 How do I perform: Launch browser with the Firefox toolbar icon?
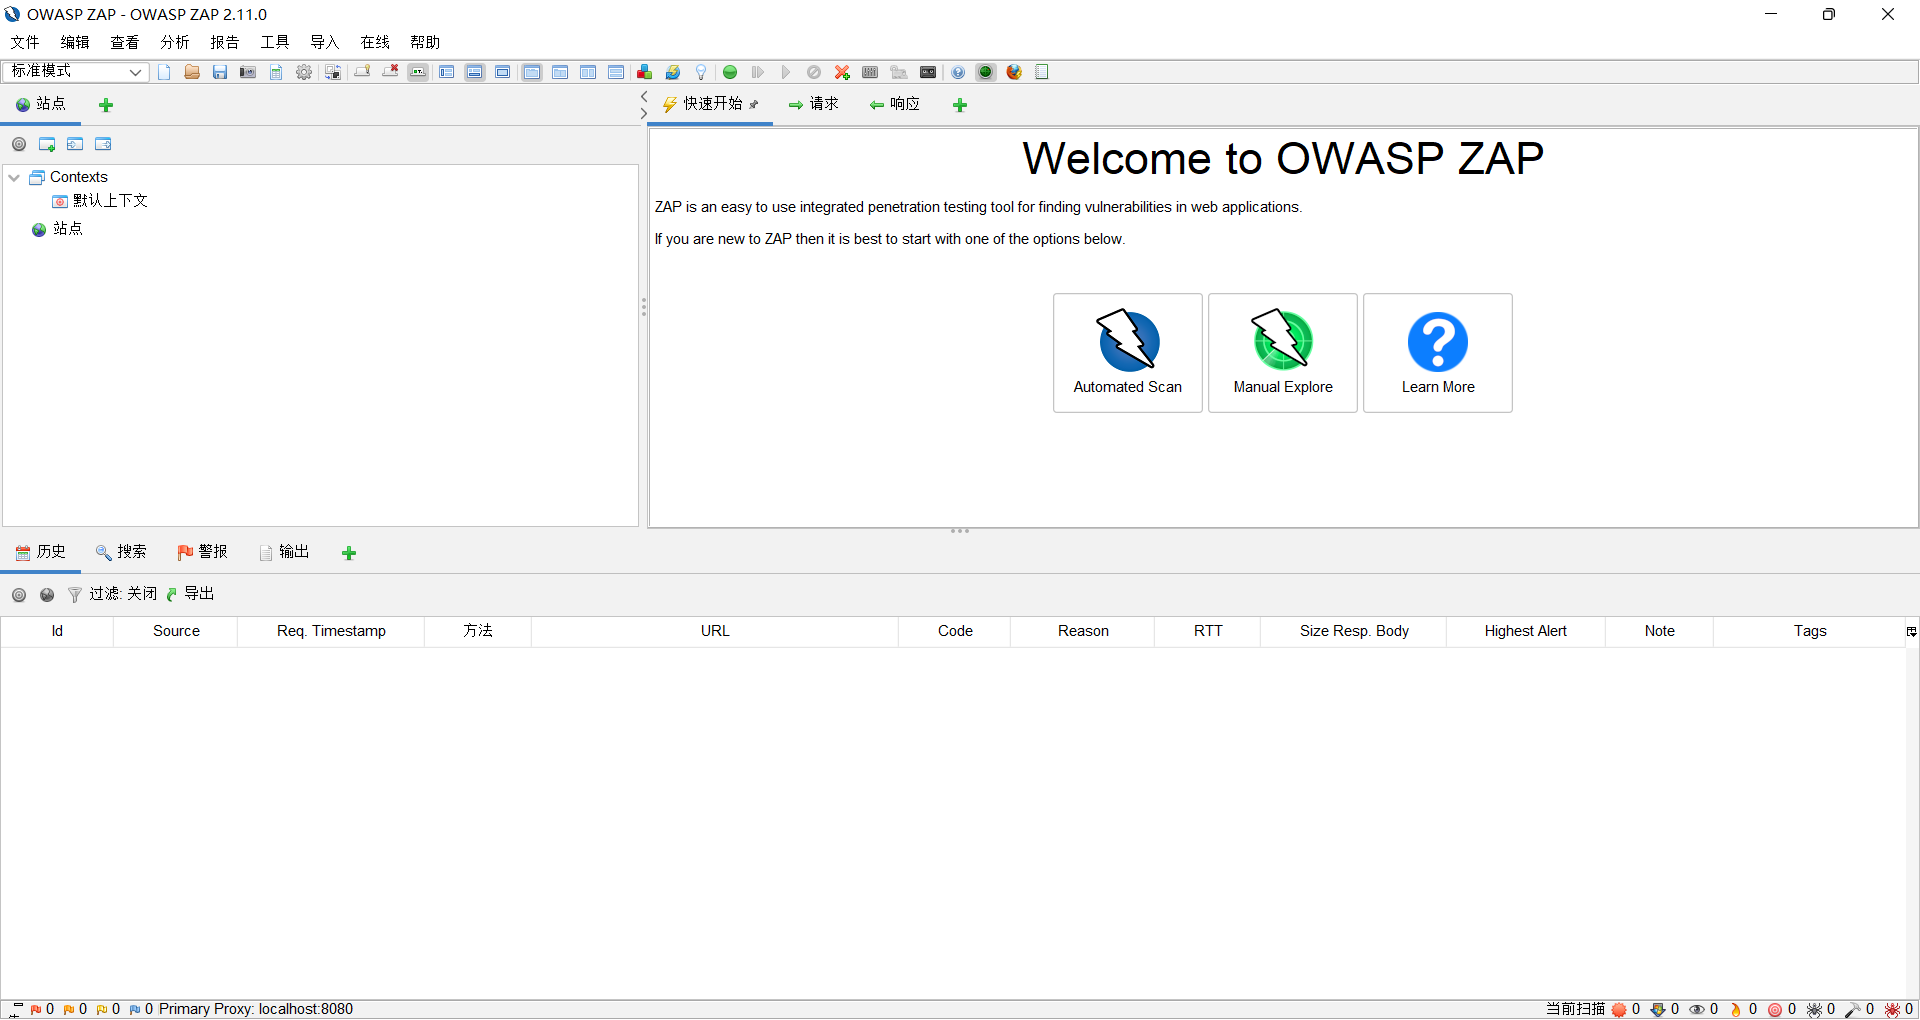pos(1014,72)
